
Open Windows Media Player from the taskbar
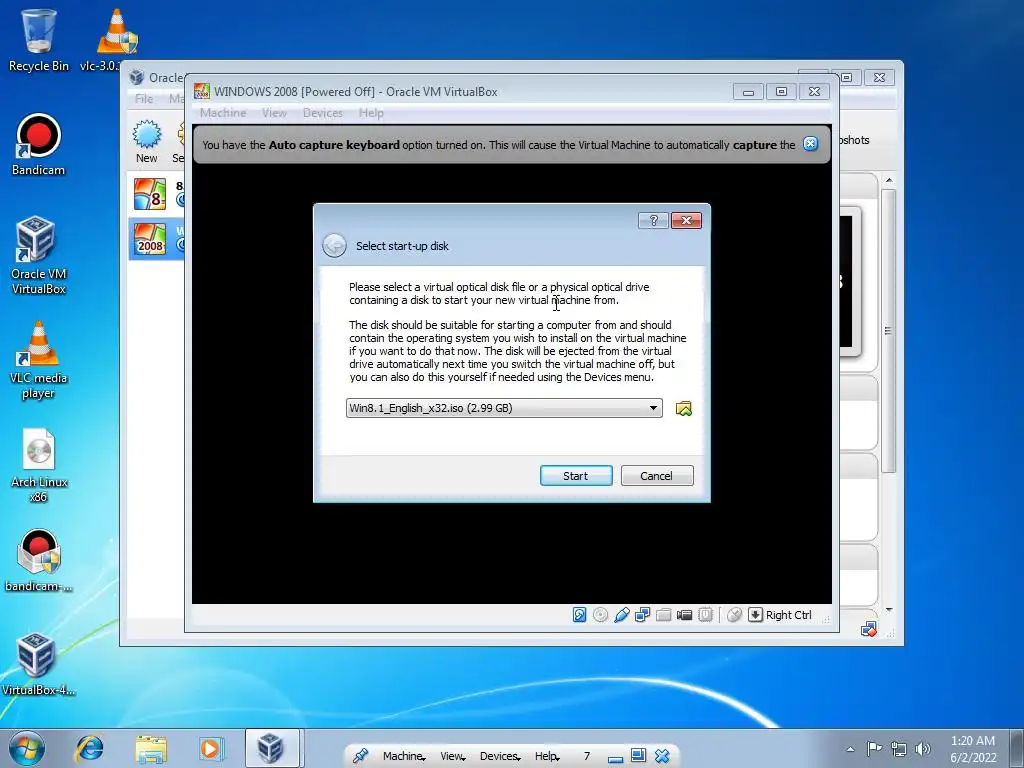tap(210, 749)
